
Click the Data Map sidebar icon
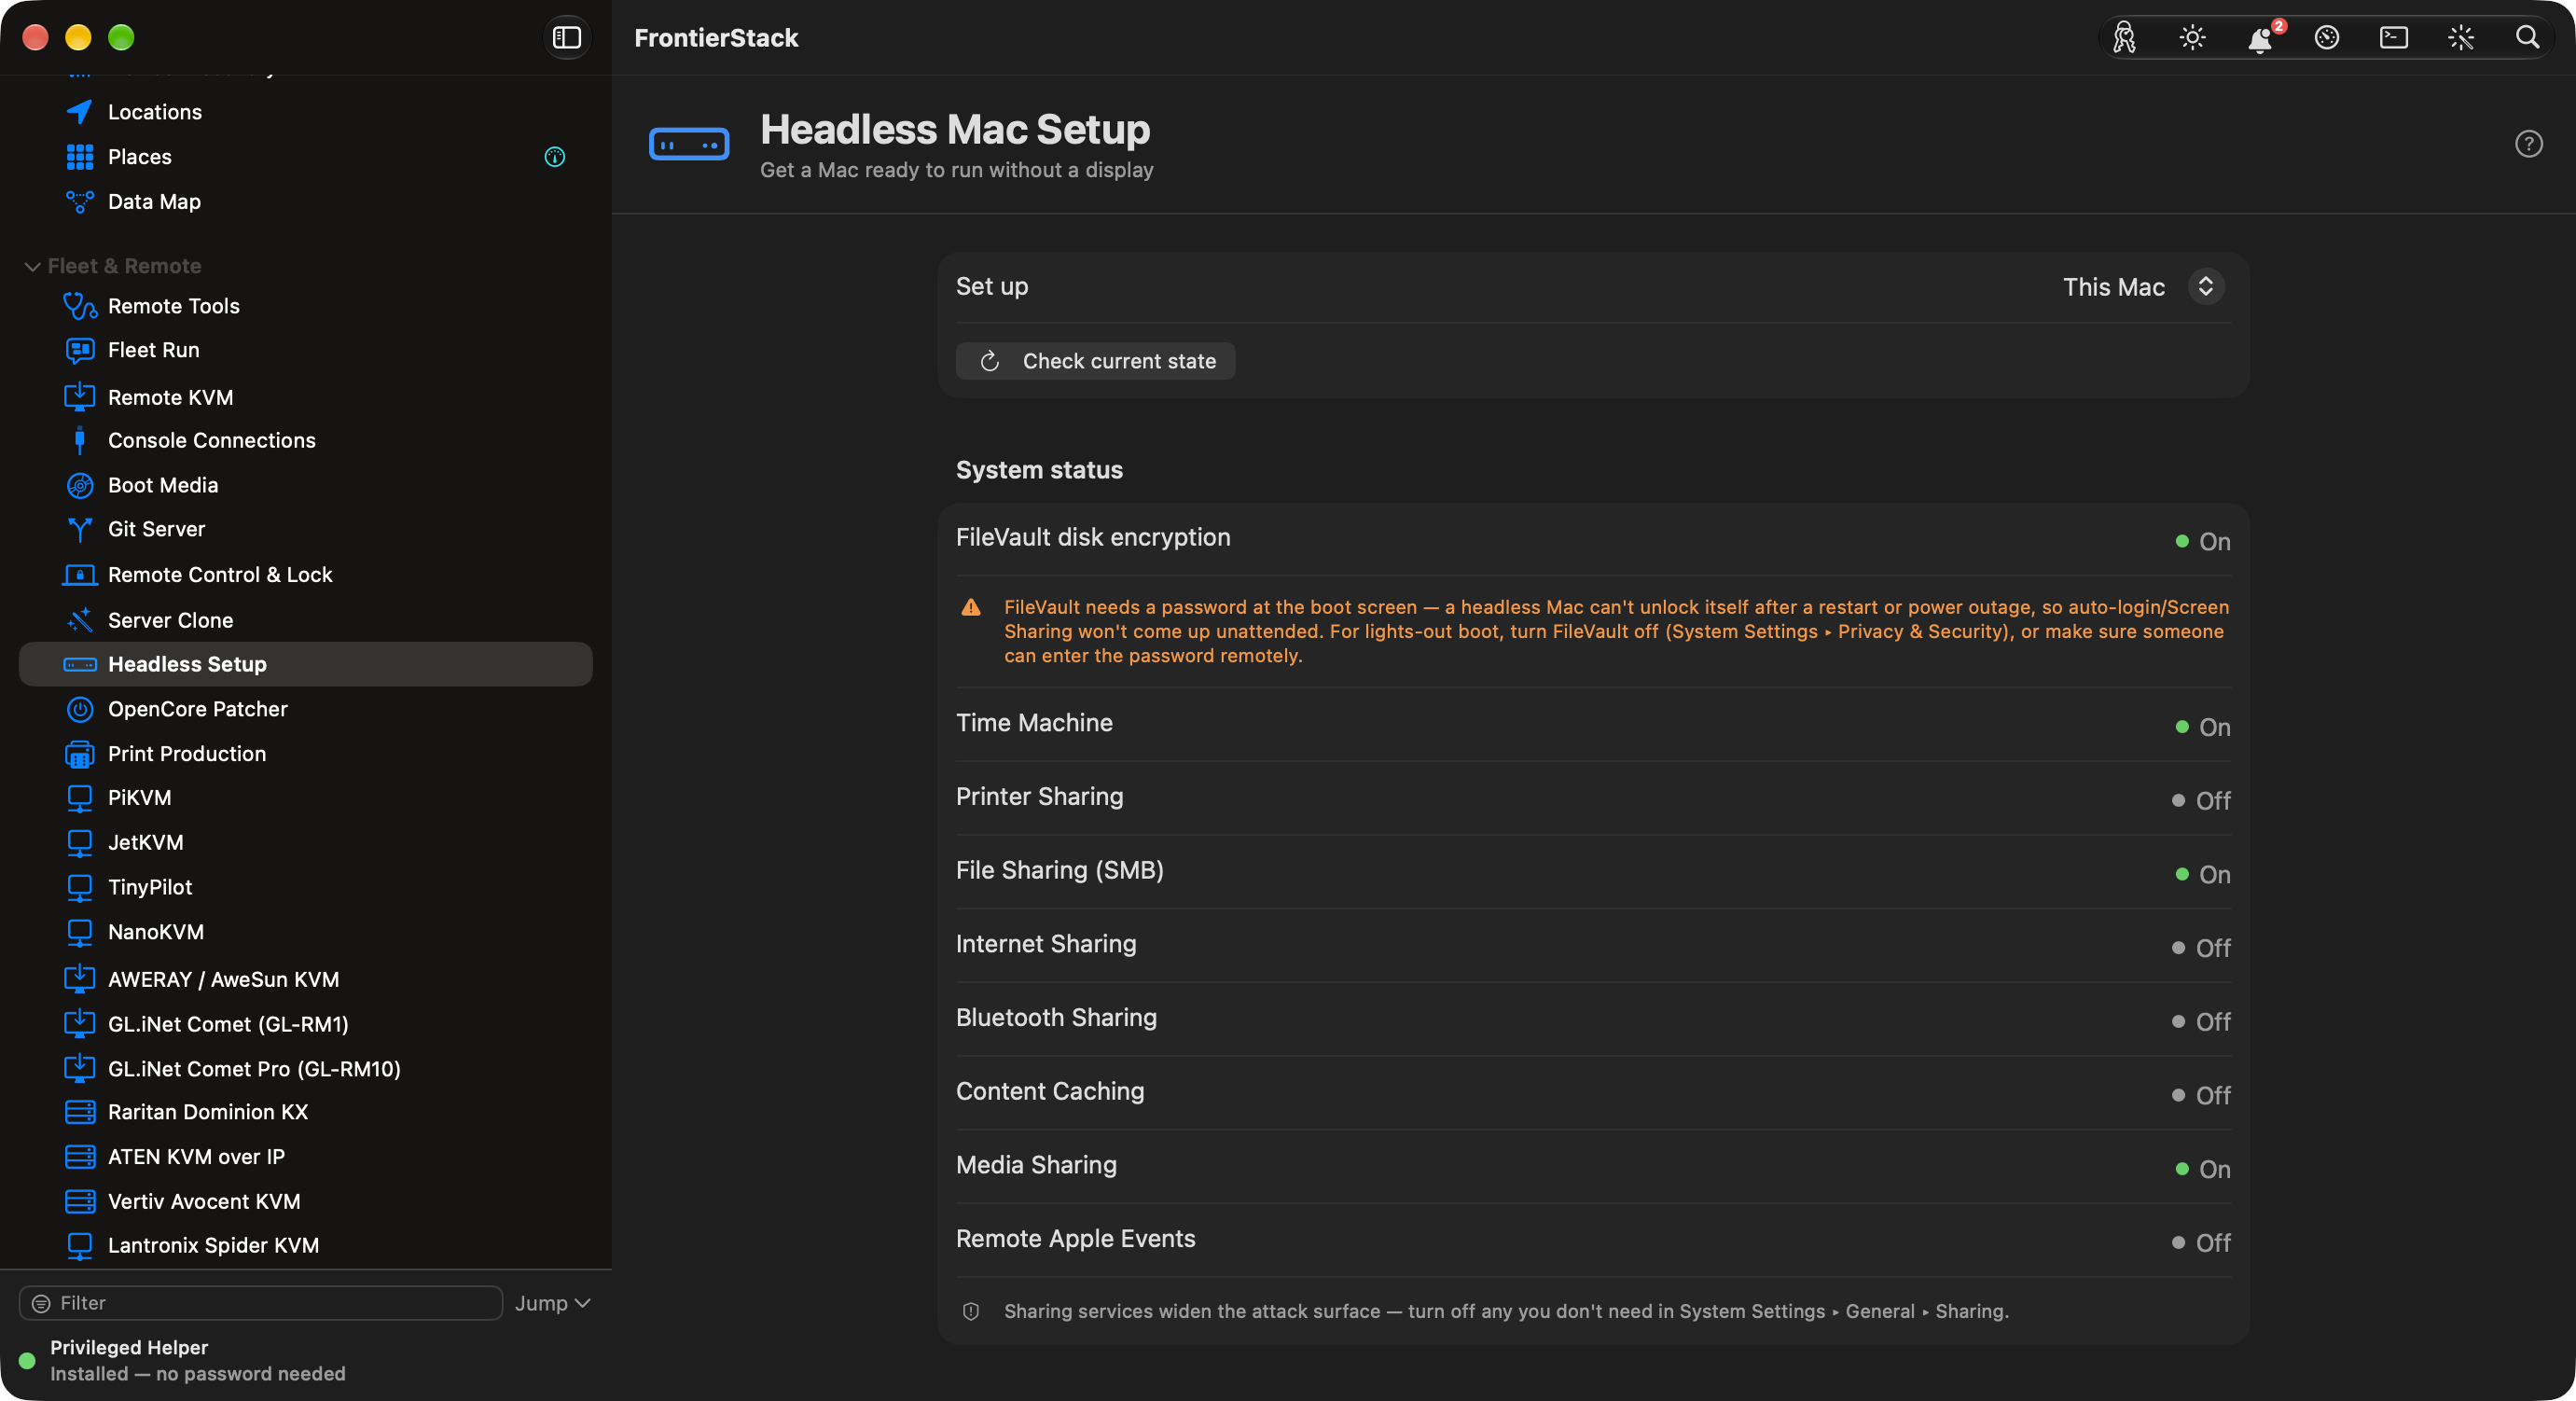[79, 202]
